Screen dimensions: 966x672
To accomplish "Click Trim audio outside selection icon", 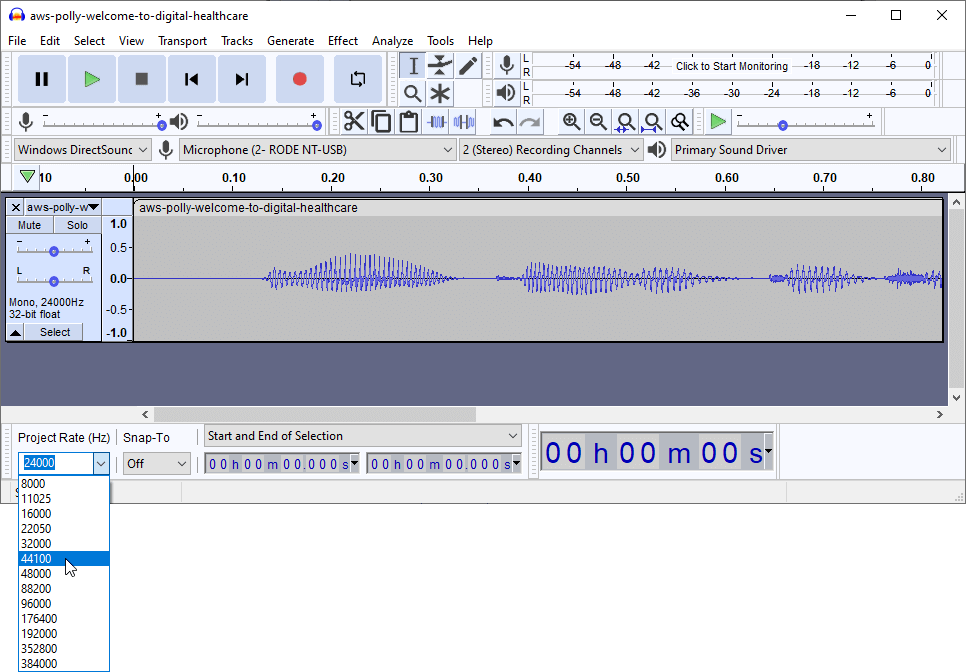I will pos(436,121).
